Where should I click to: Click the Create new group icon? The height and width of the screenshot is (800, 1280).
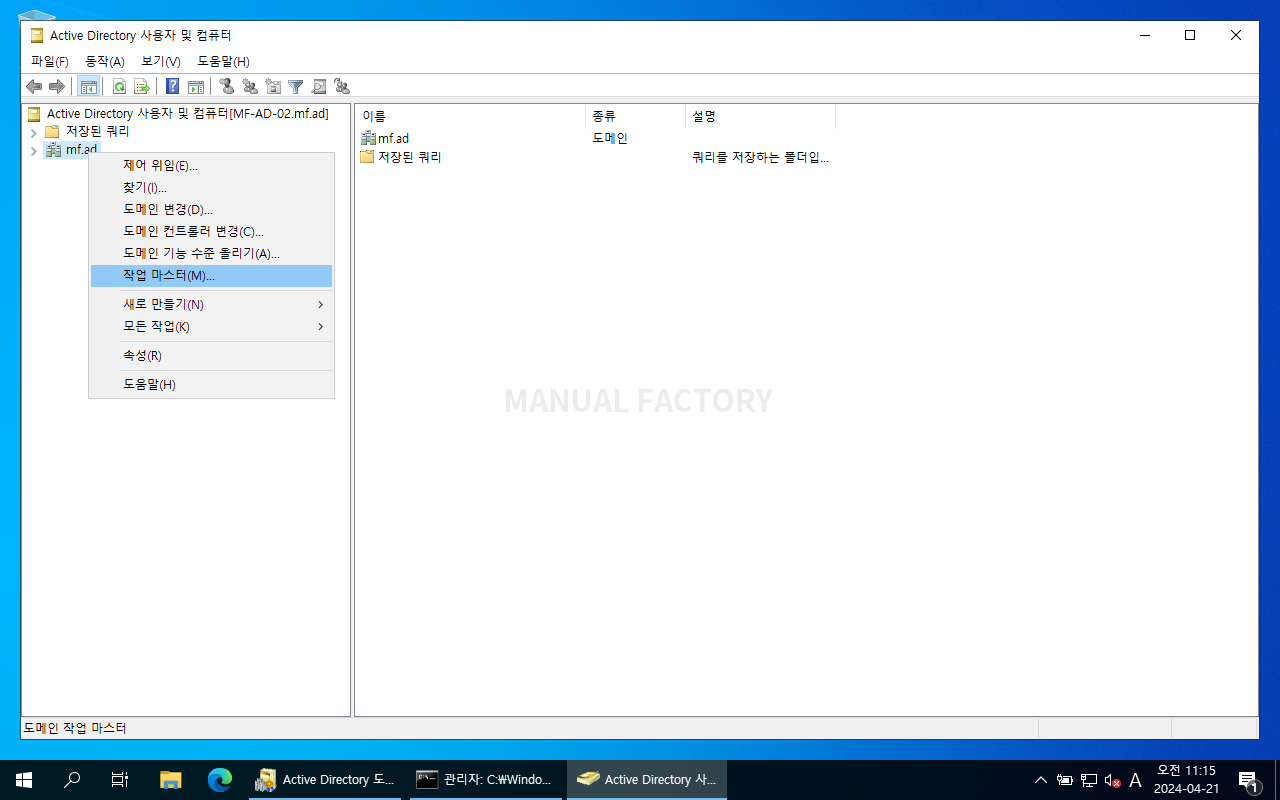tap(250, 87)
